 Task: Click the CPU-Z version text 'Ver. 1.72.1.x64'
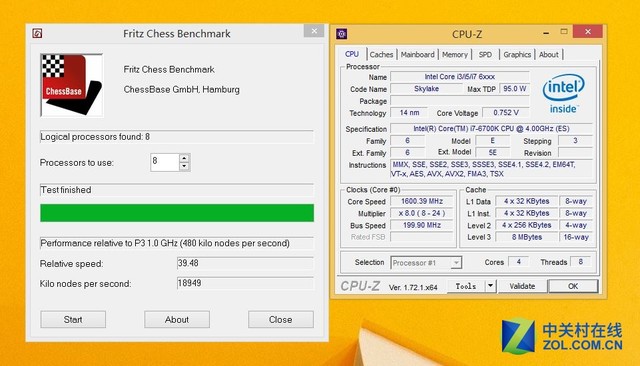(x=413, y=287)
